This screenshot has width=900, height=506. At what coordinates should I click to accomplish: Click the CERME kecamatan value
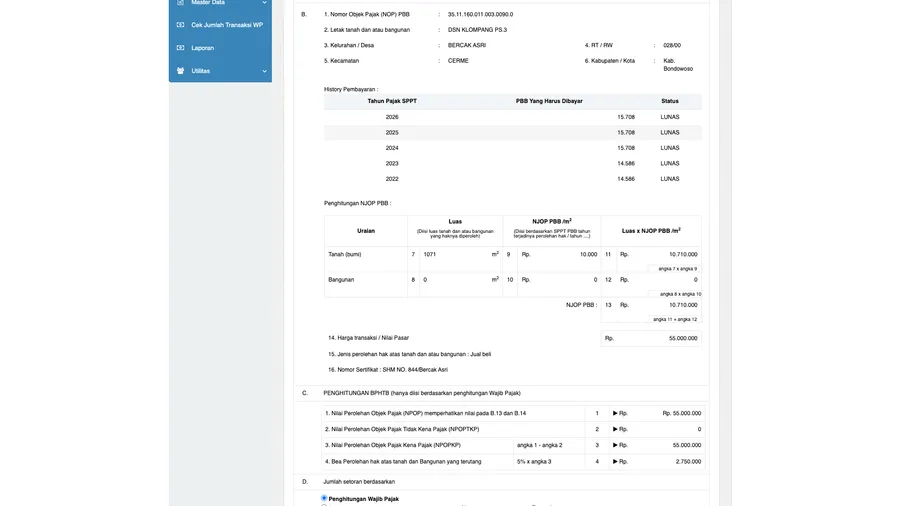coord(458,61)
